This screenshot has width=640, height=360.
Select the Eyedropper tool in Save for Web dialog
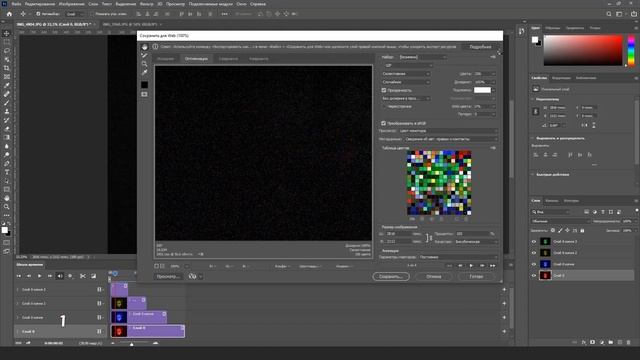pos(144,73)
